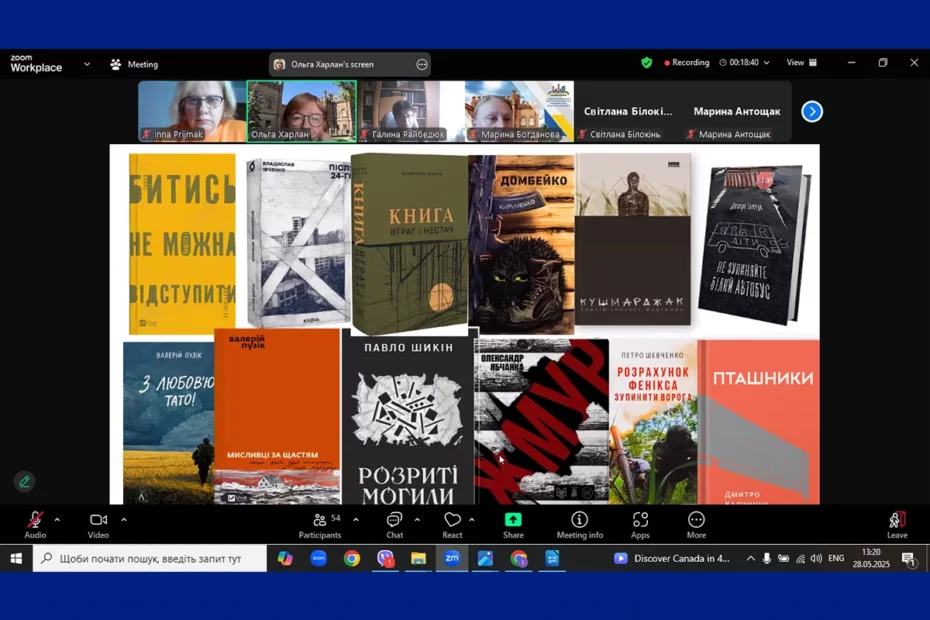Open File Explorer from the taskbar

coord(419,558)
